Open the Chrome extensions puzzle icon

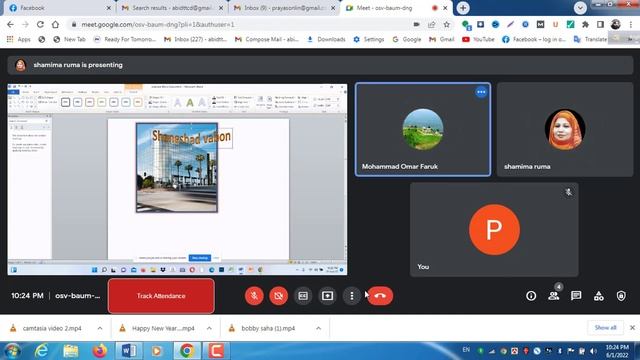pos(585,24)
